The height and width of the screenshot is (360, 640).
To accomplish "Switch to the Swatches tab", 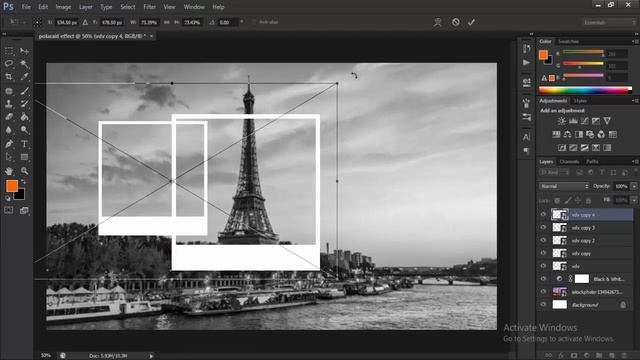I will (568, 42).
